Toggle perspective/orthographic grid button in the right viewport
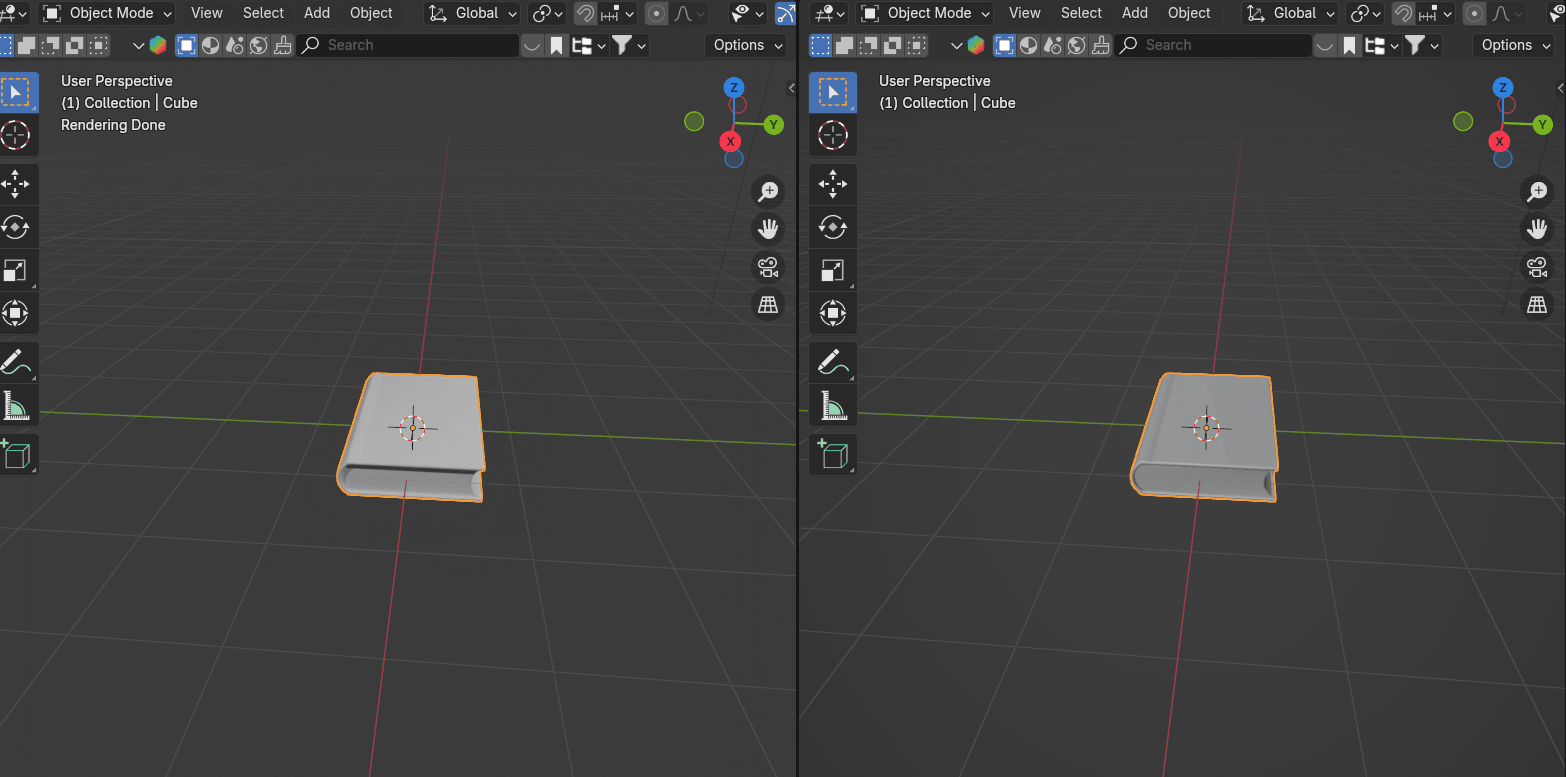 point(1536,305)
